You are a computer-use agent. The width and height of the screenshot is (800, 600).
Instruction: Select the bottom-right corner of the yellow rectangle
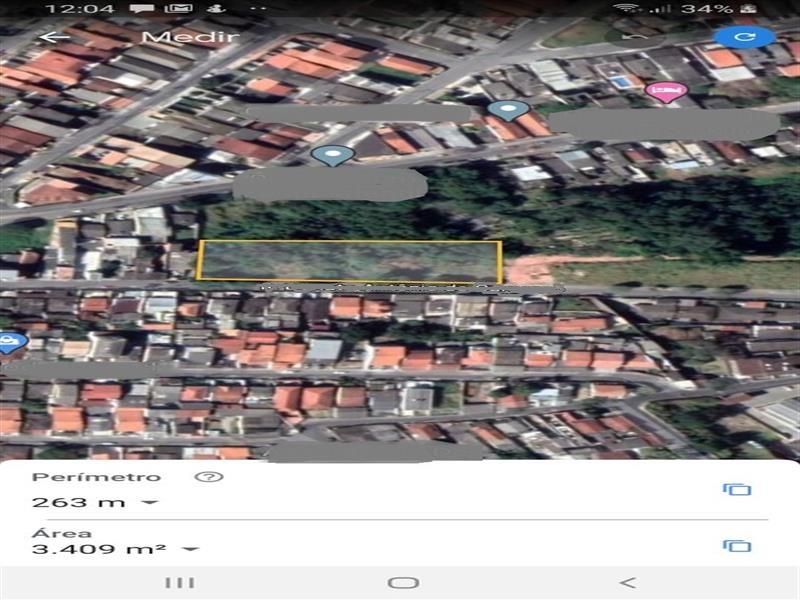(x=500, y=280)
